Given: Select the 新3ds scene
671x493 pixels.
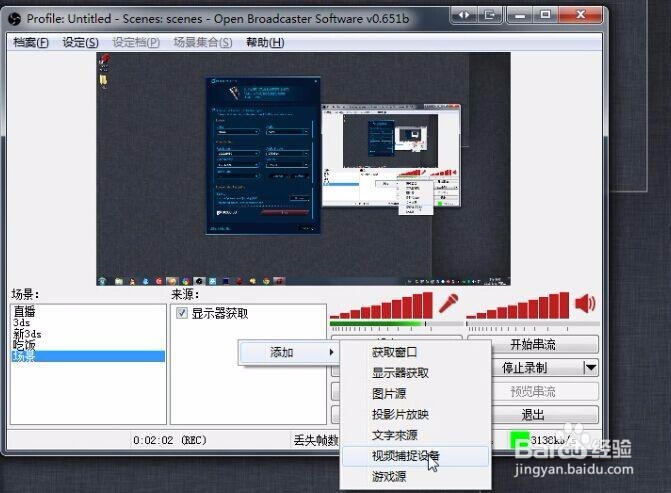Looking at the screenshot, I should click(x=88, y=334).
